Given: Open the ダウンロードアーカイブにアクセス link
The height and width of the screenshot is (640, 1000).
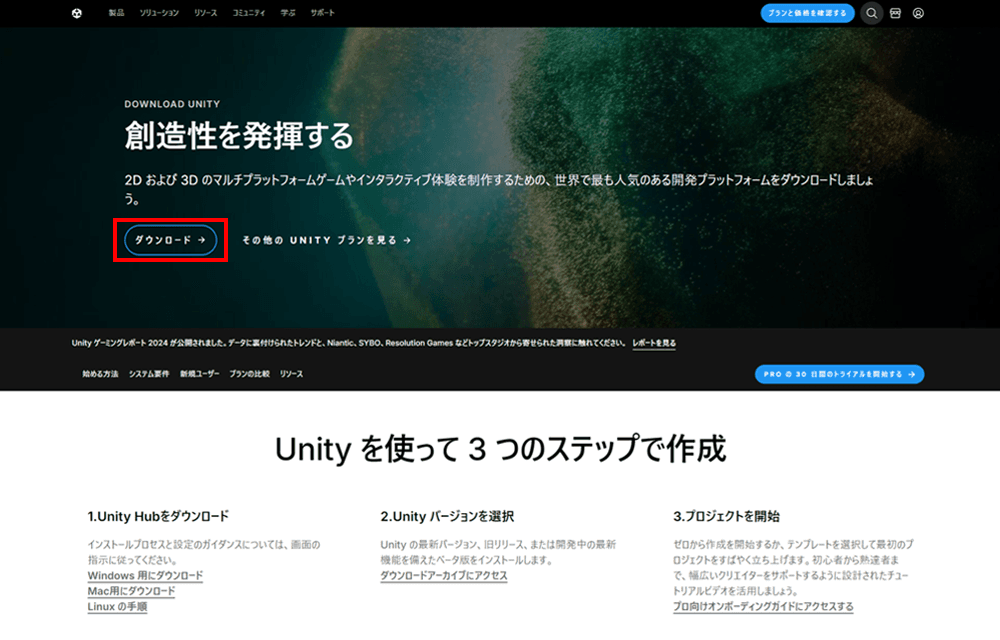Looking at the screenshot, I should point(444,576).
